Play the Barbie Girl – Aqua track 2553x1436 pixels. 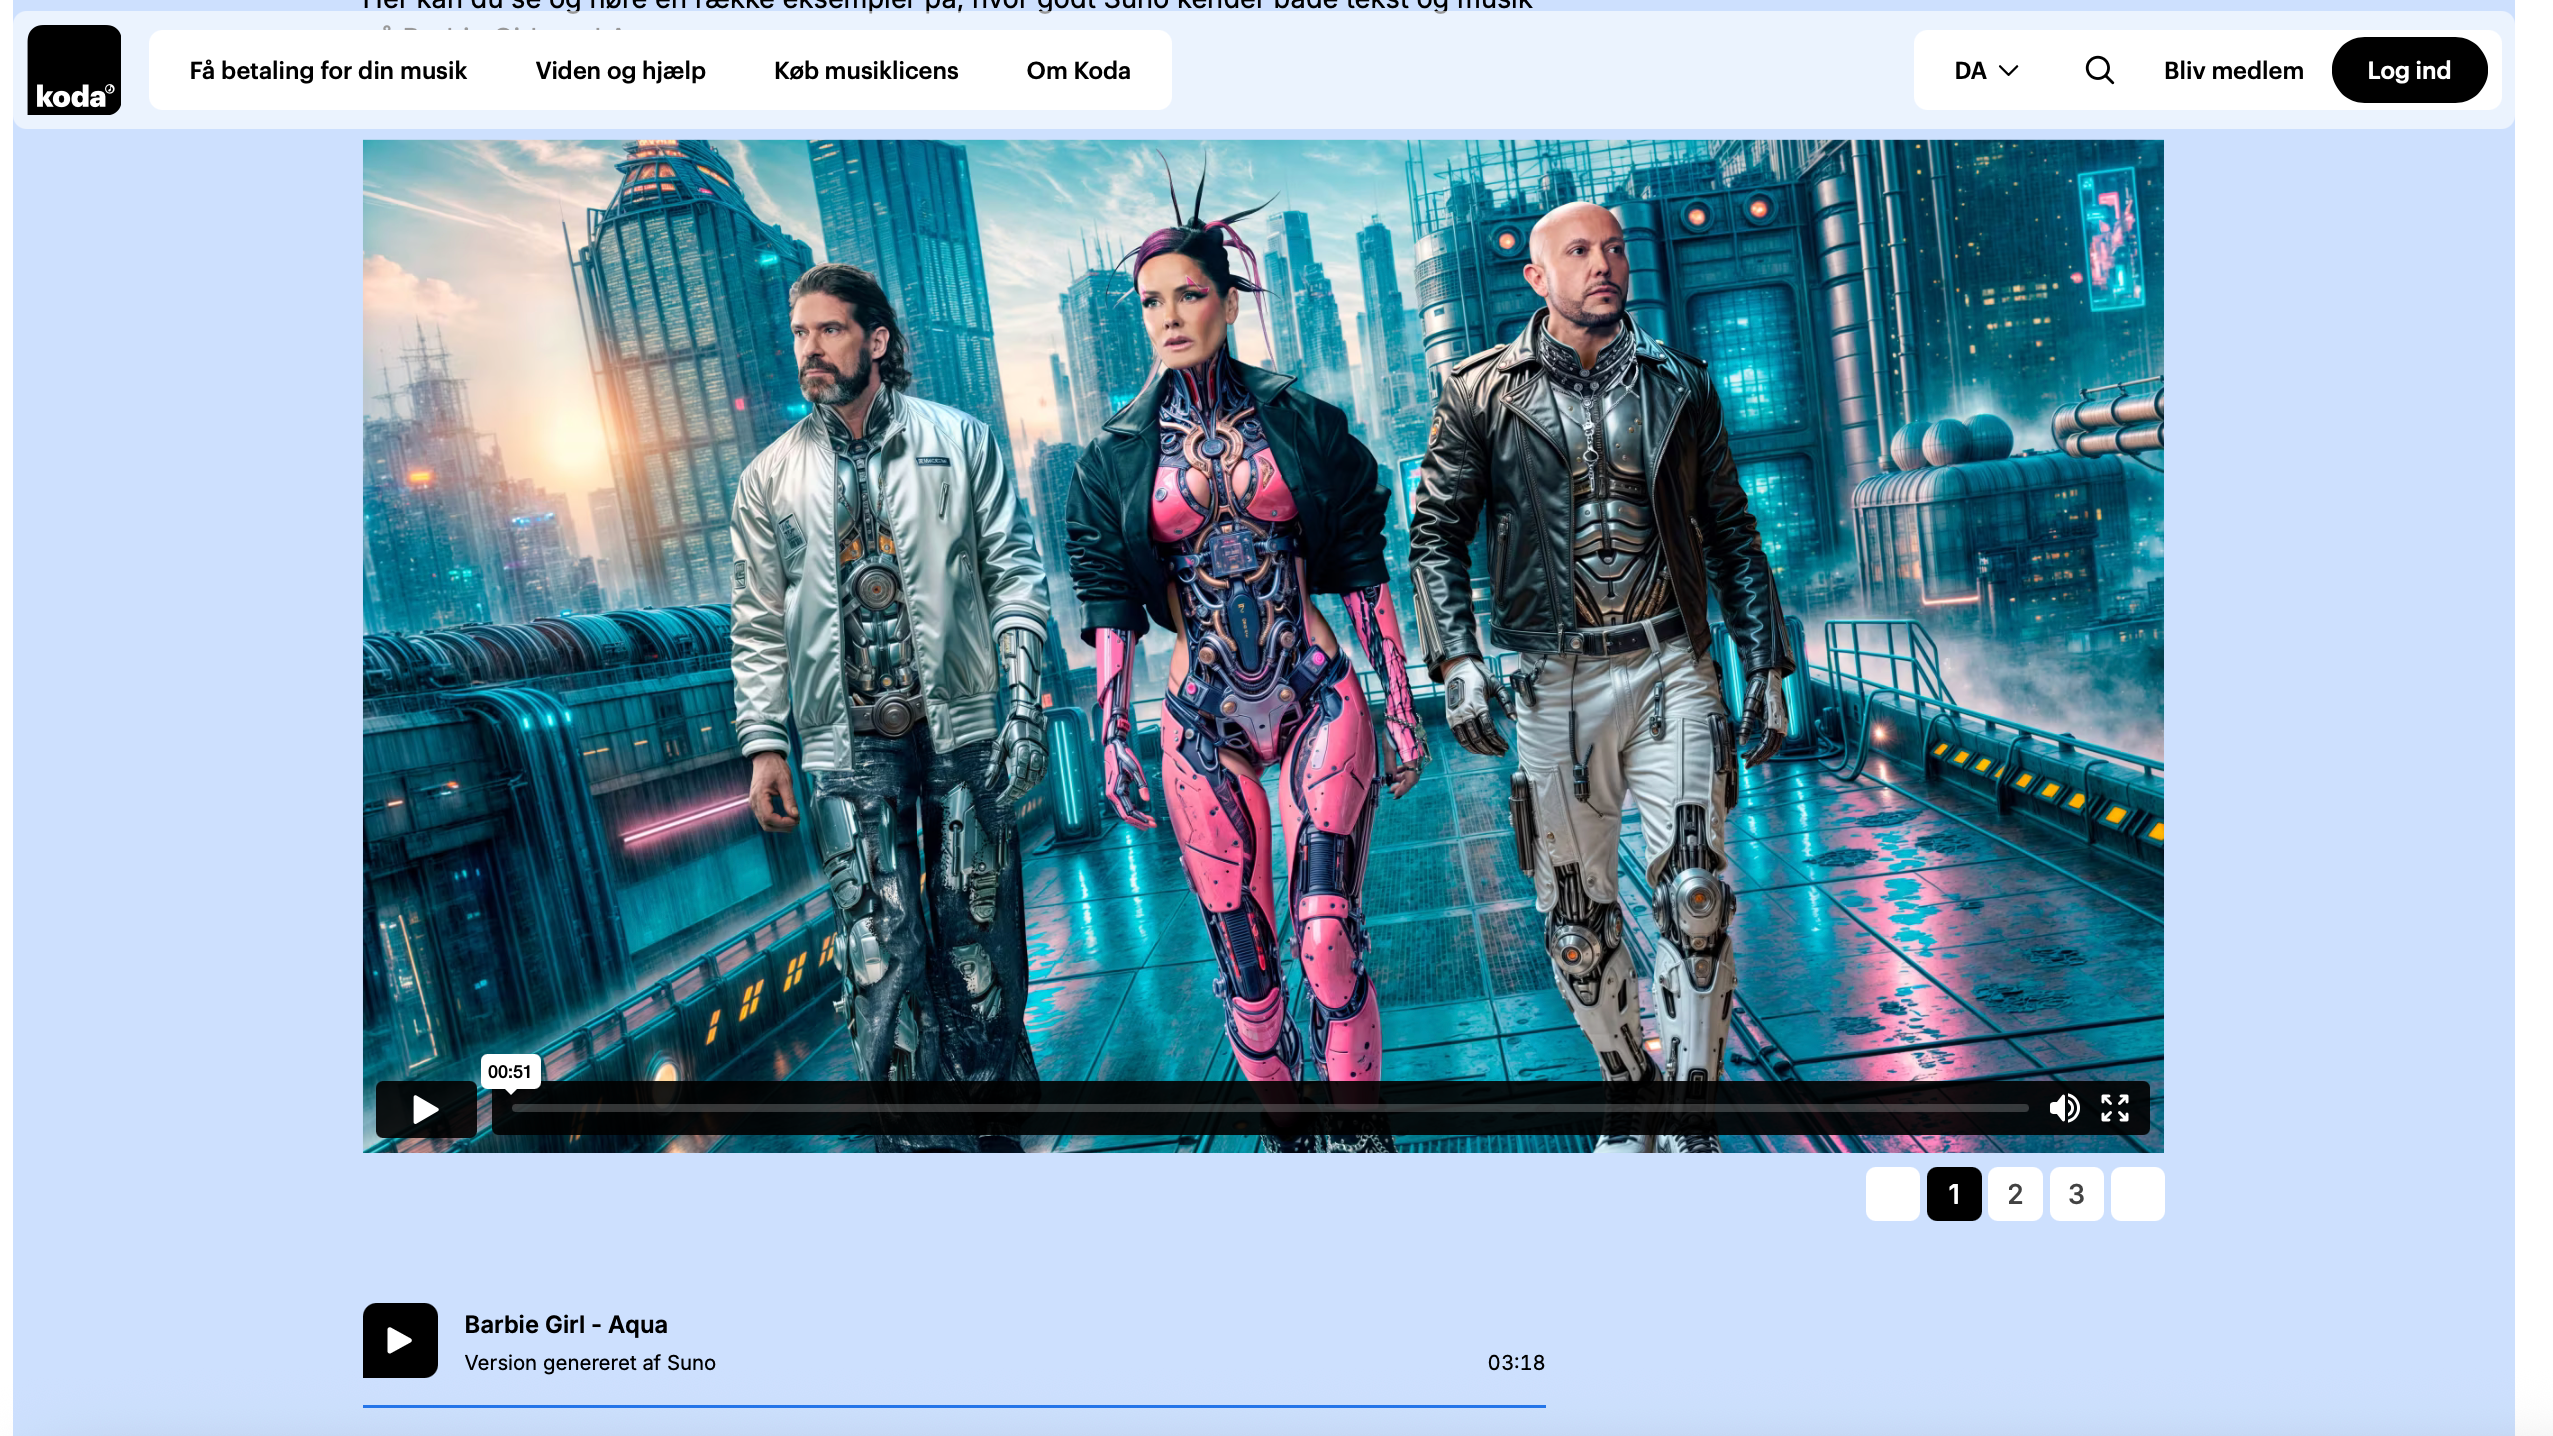coord(400,1340)
